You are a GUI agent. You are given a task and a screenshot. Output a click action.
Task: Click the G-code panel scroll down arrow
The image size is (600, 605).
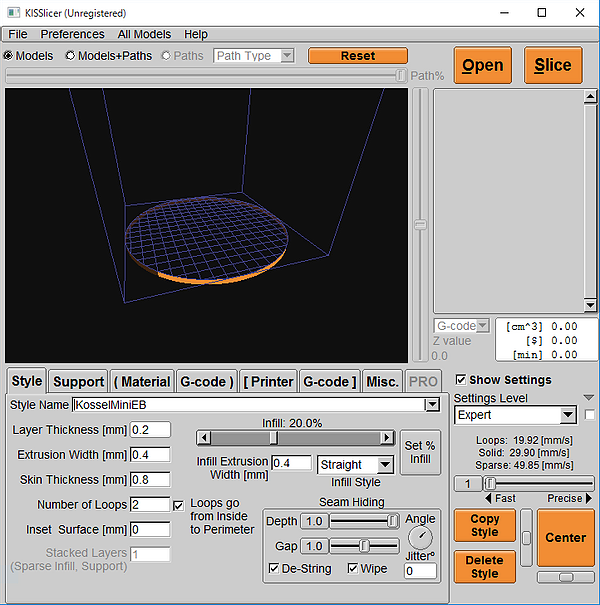pyautogui.click(x=590, y=305)
